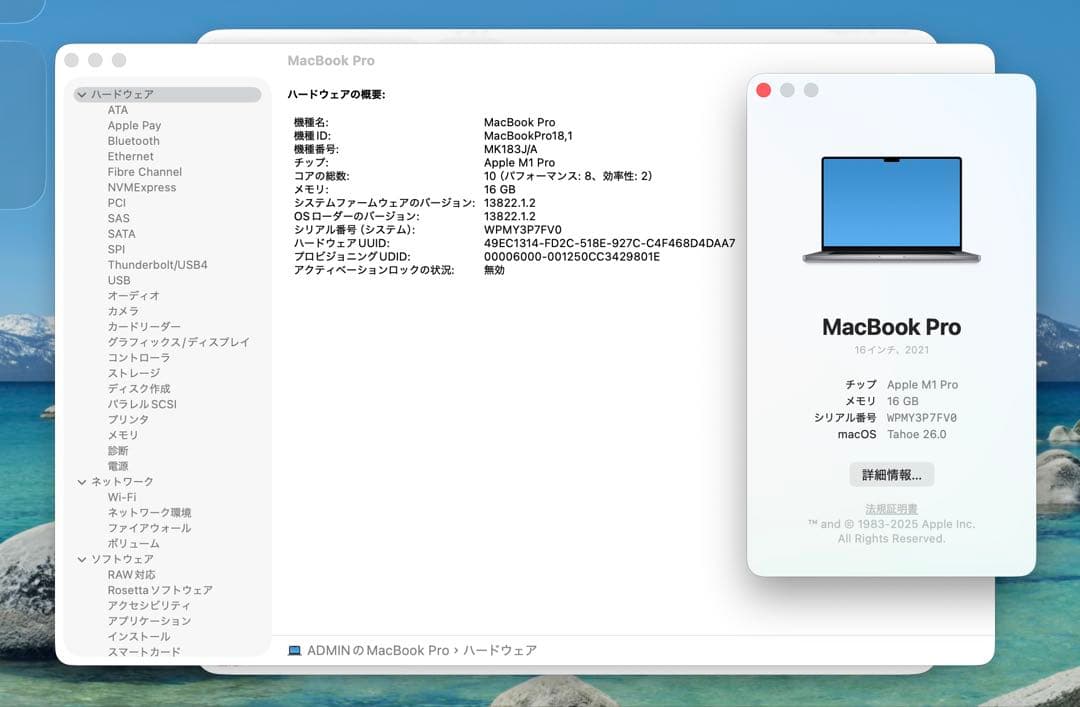Viewport: 1080px width, 707px height.
Task: Select コントローラ in the sidebar
Action: click(x=138, y=358)
